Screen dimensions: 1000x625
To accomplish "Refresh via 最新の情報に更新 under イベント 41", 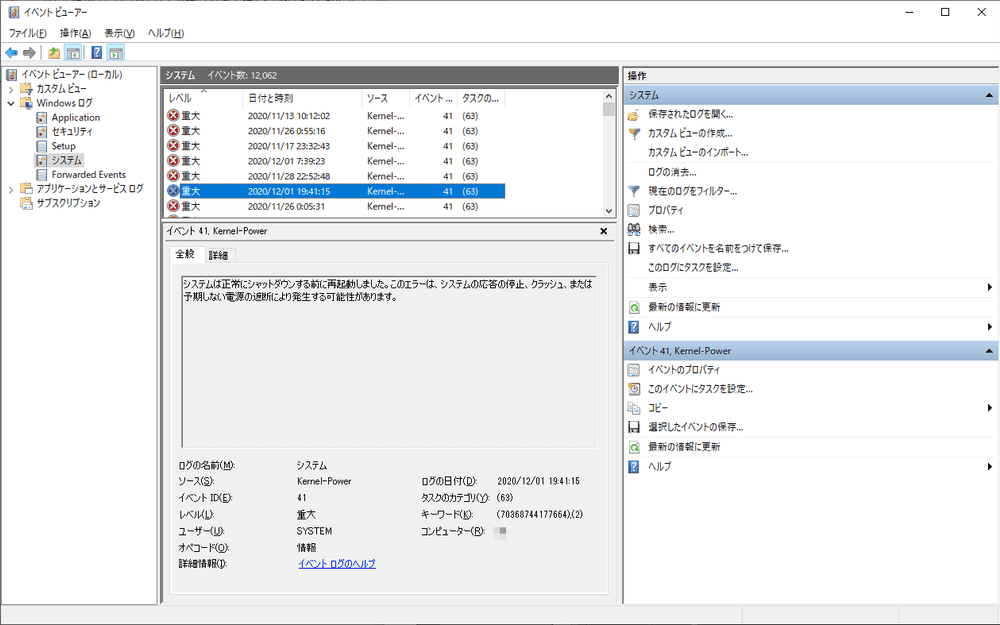I will [x=684, y=447].
